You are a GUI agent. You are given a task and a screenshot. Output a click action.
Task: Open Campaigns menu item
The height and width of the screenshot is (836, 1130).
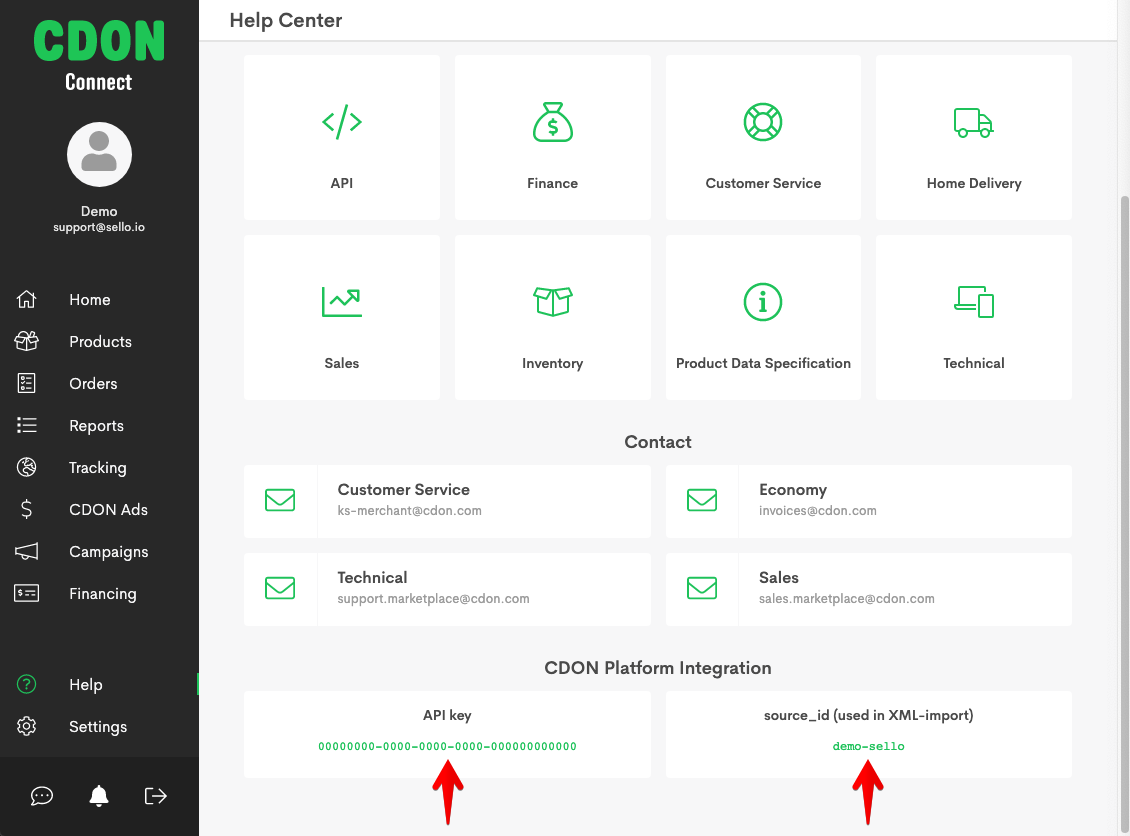click(x=109, y=552)
